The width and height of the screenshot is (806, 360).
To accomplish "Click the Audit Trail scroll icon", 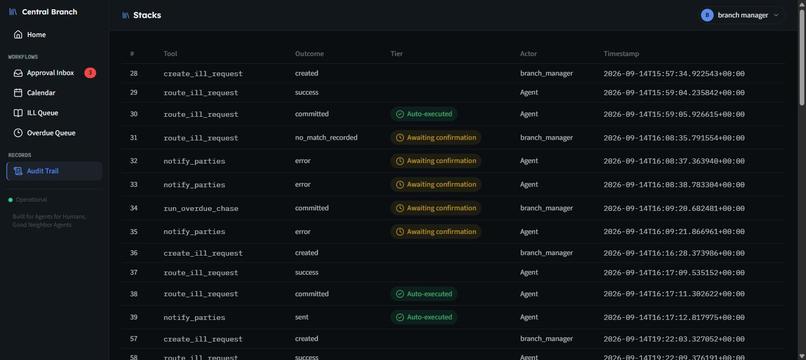I will 18,171.
